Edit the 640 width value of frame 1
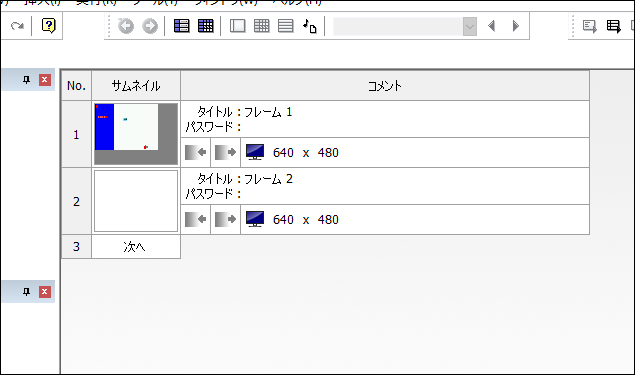This screenshot has width=635, height=375. tap(283, 153)
